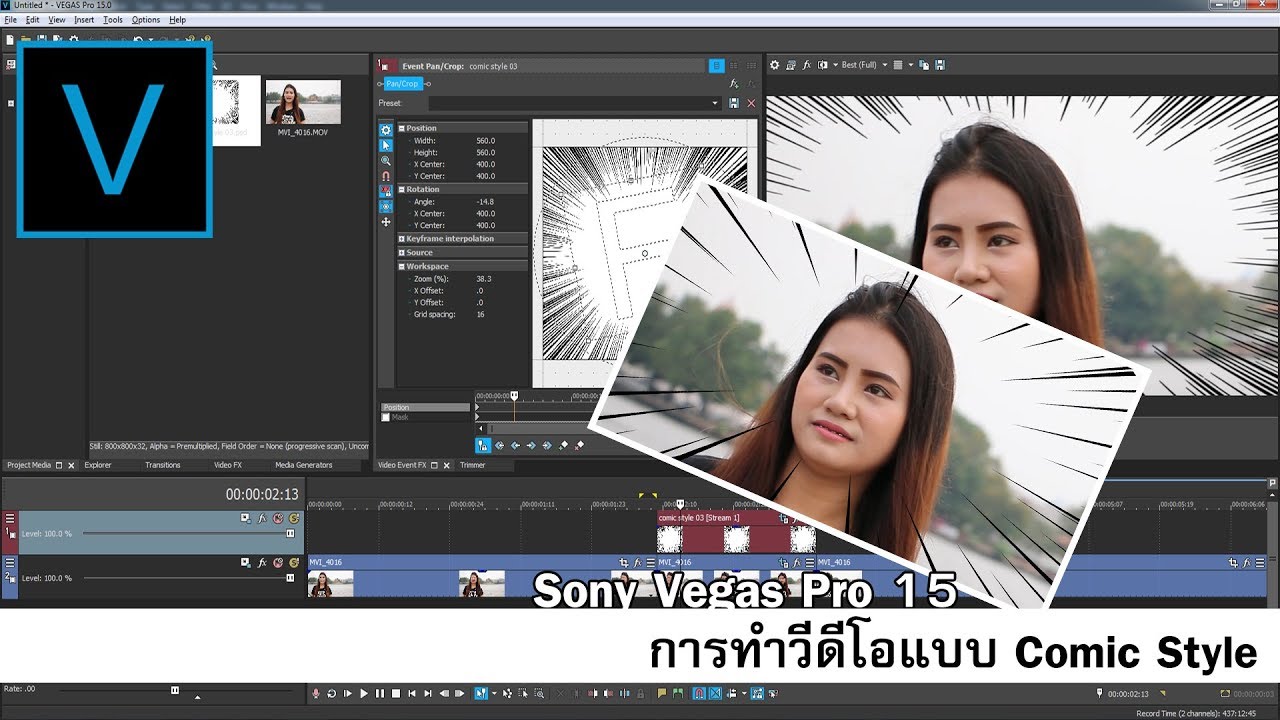Click the Play button in transport bar

364,693
